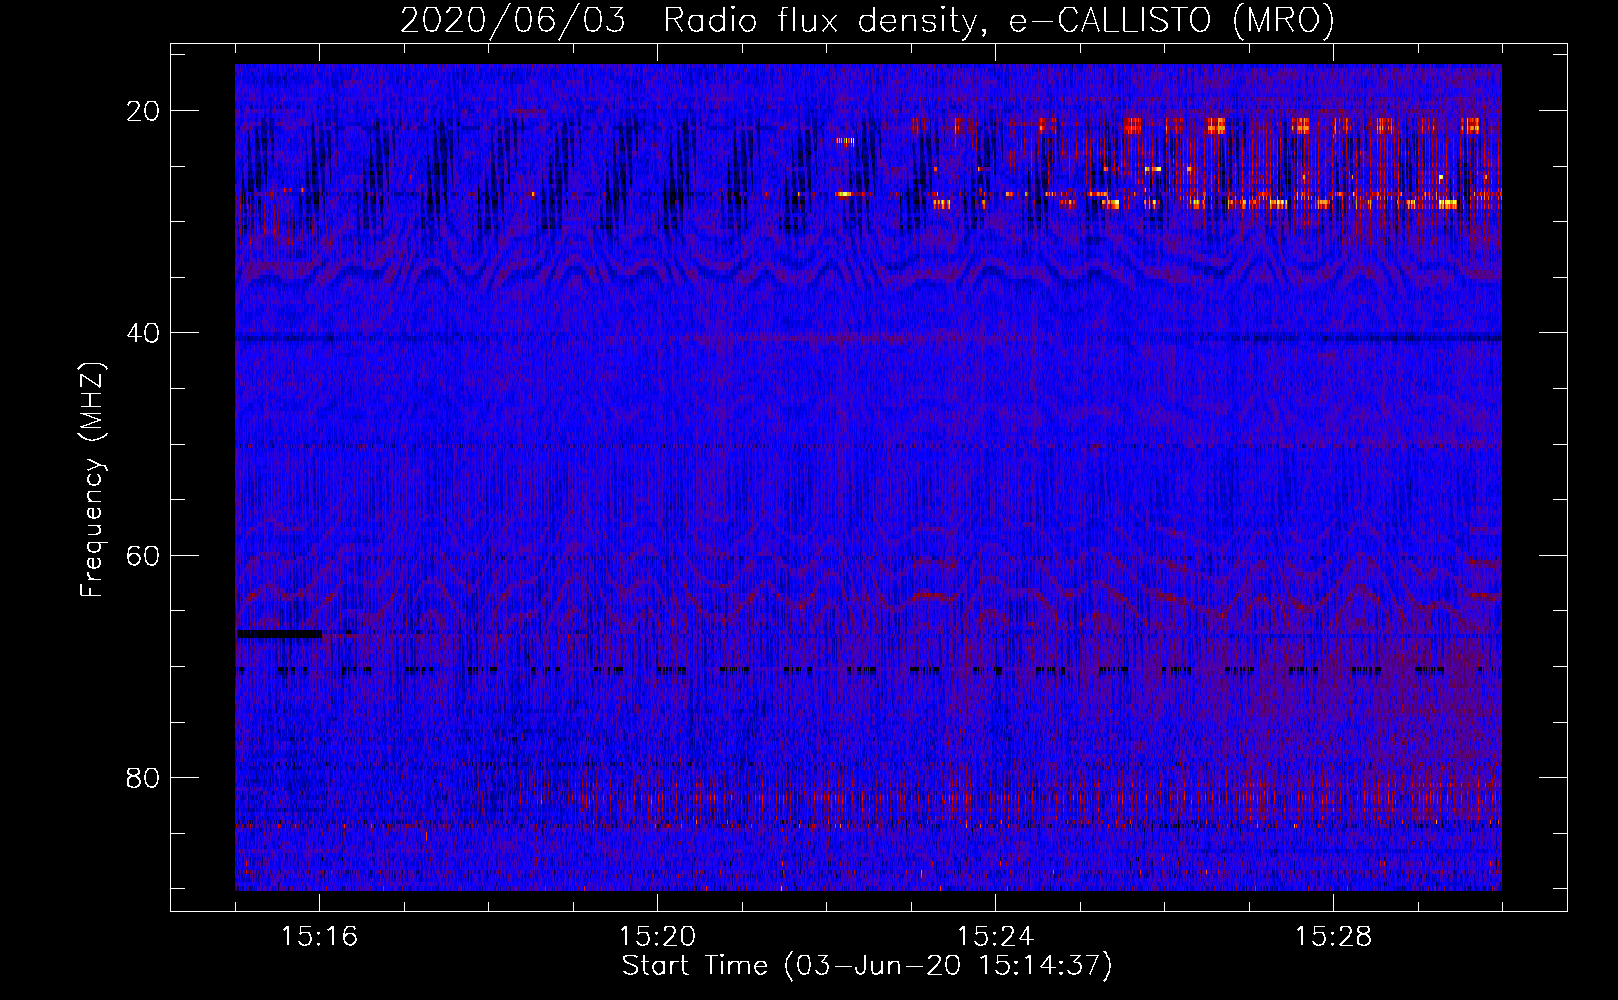Click the 20 MHz frequency tick label
Image resolution: width=1618 pixels, height=1000 pixels.
coord(143,111)
